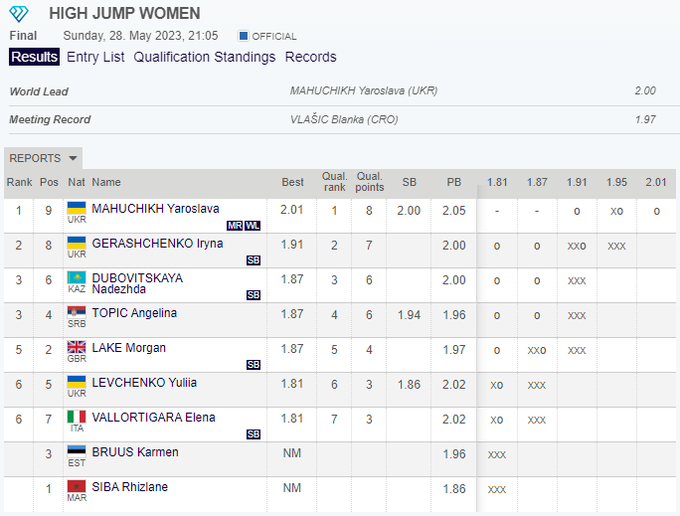The width and height of the screenshot is (680, 516).
Task: Click the MR badge on Mahuchikh's row
Action: click(x=235, y=226)
